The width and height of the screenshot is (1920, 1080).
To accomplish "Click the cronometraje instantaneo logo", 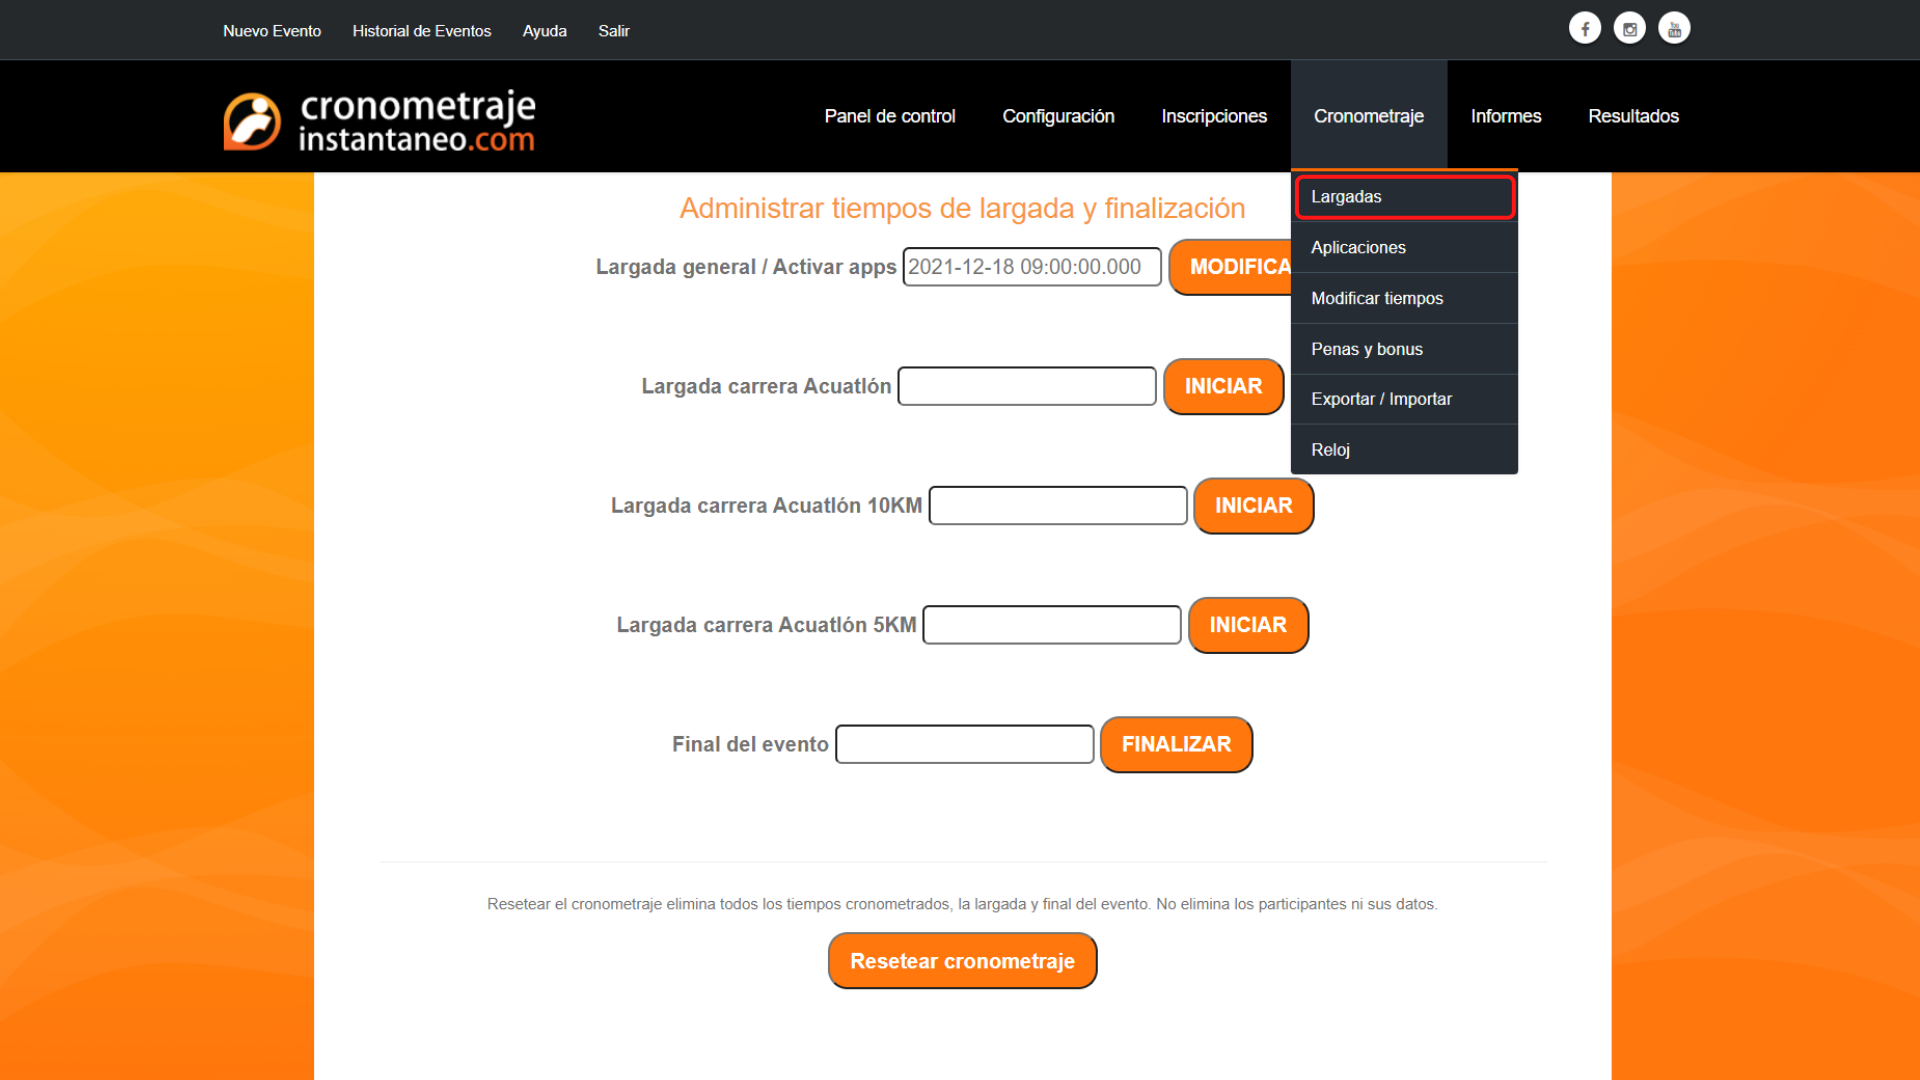I will [x=380, y=121].
